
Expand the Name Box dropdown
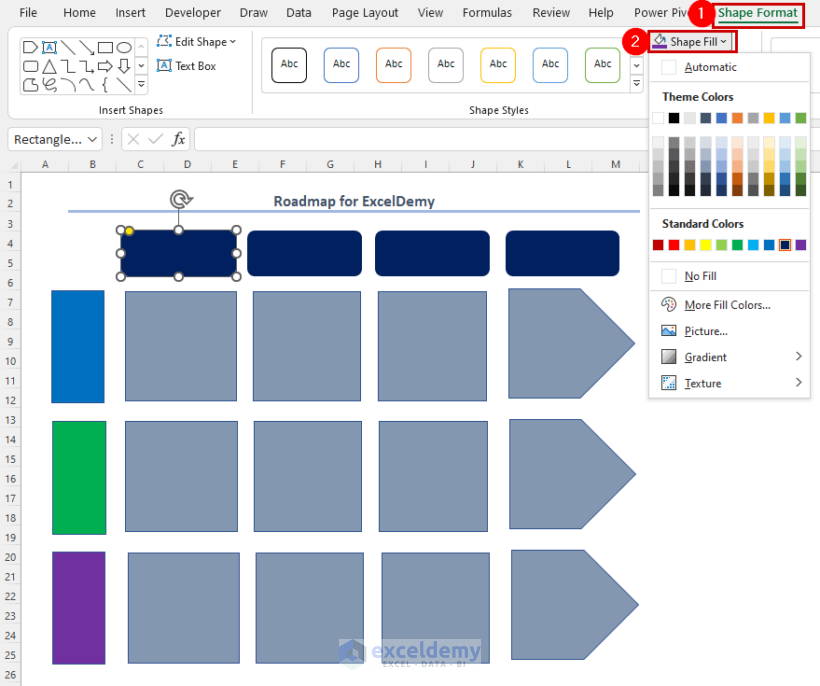tap(93, 140)
